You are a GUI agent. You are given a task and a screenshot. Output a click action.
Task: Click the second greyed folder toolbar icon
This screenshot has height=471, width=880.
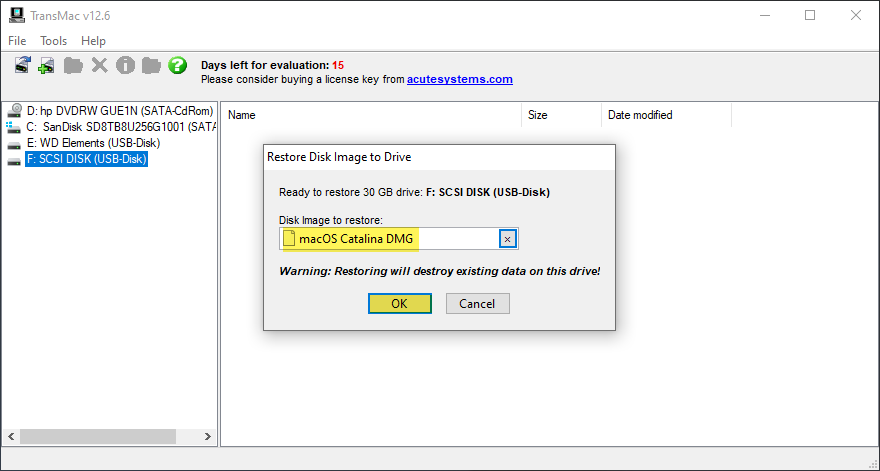click(x=151, y=66)
